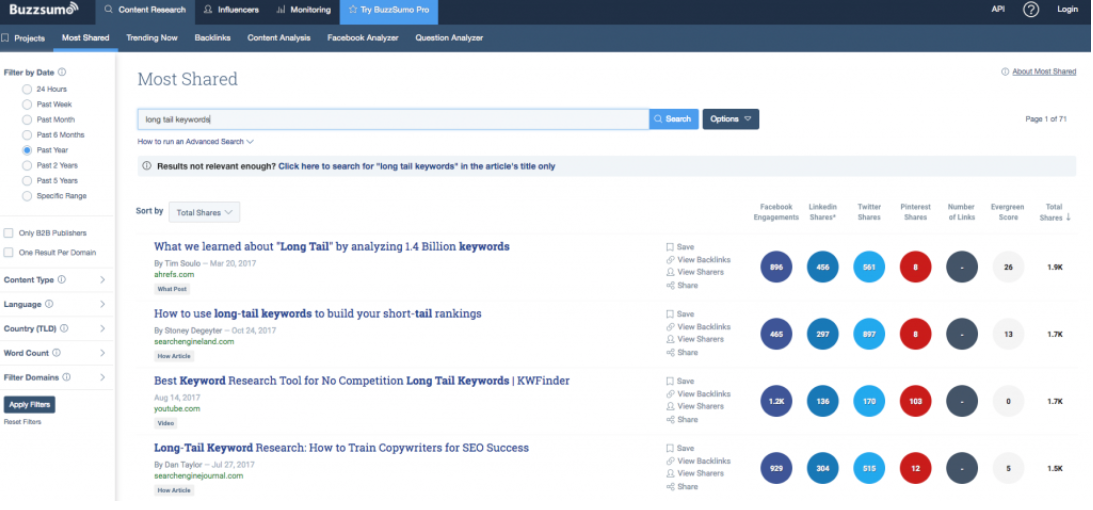Click Save icon for searchenginejournal.com article
Viewport: 1093px width, 510px height.
coord(670,448)
